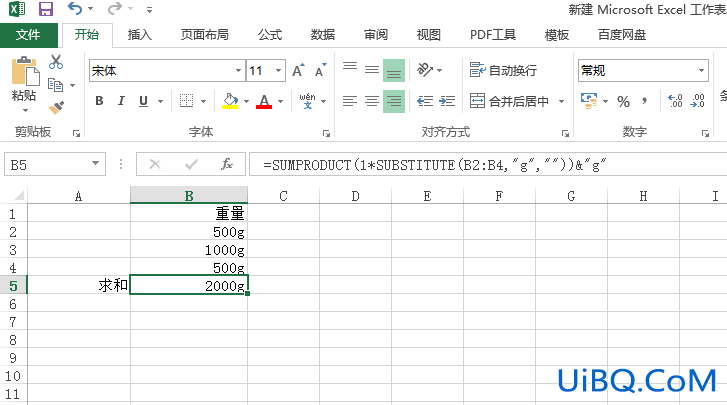Viewport: 727px width, 405px height.
Task: Toggle Align Right (highlighted)
Action: coord(394,101)
